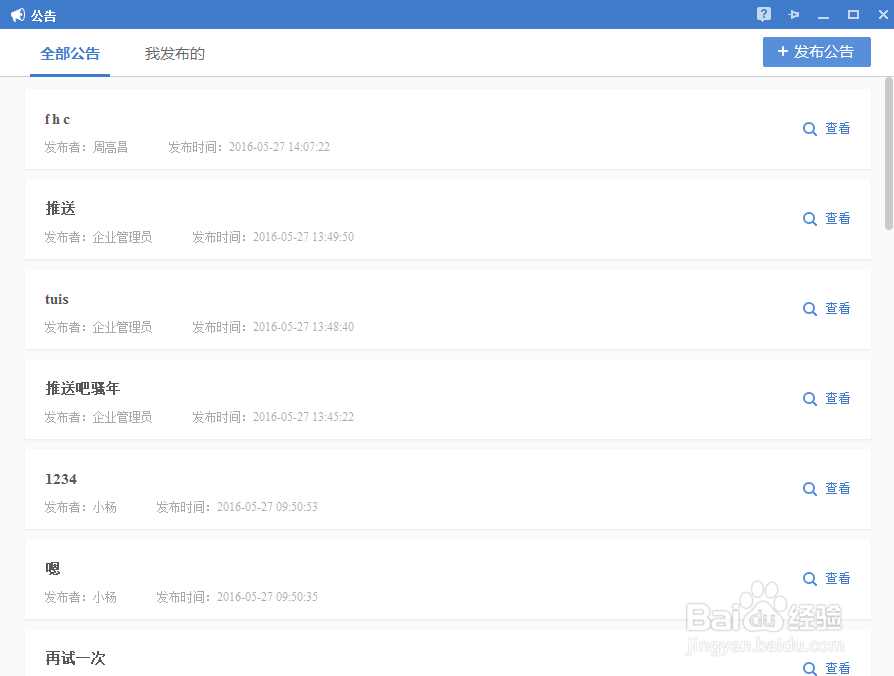Image resolution: width=894 pixels, height=676 pixels.
Task: Click publish time '2016-05-27 13:45:22'
Action: [x=303, y=417]
